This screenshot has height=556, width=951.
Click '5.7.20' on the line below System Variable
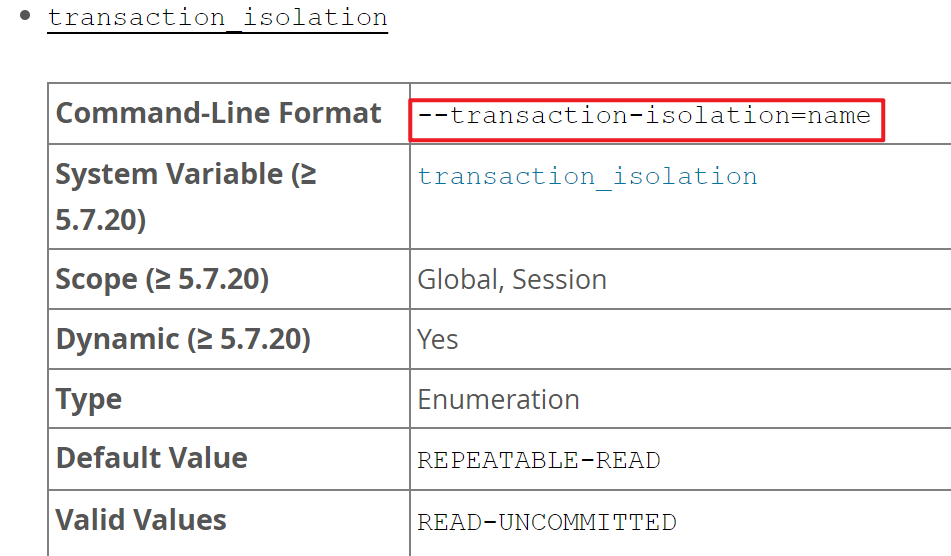tap(100, 220)
